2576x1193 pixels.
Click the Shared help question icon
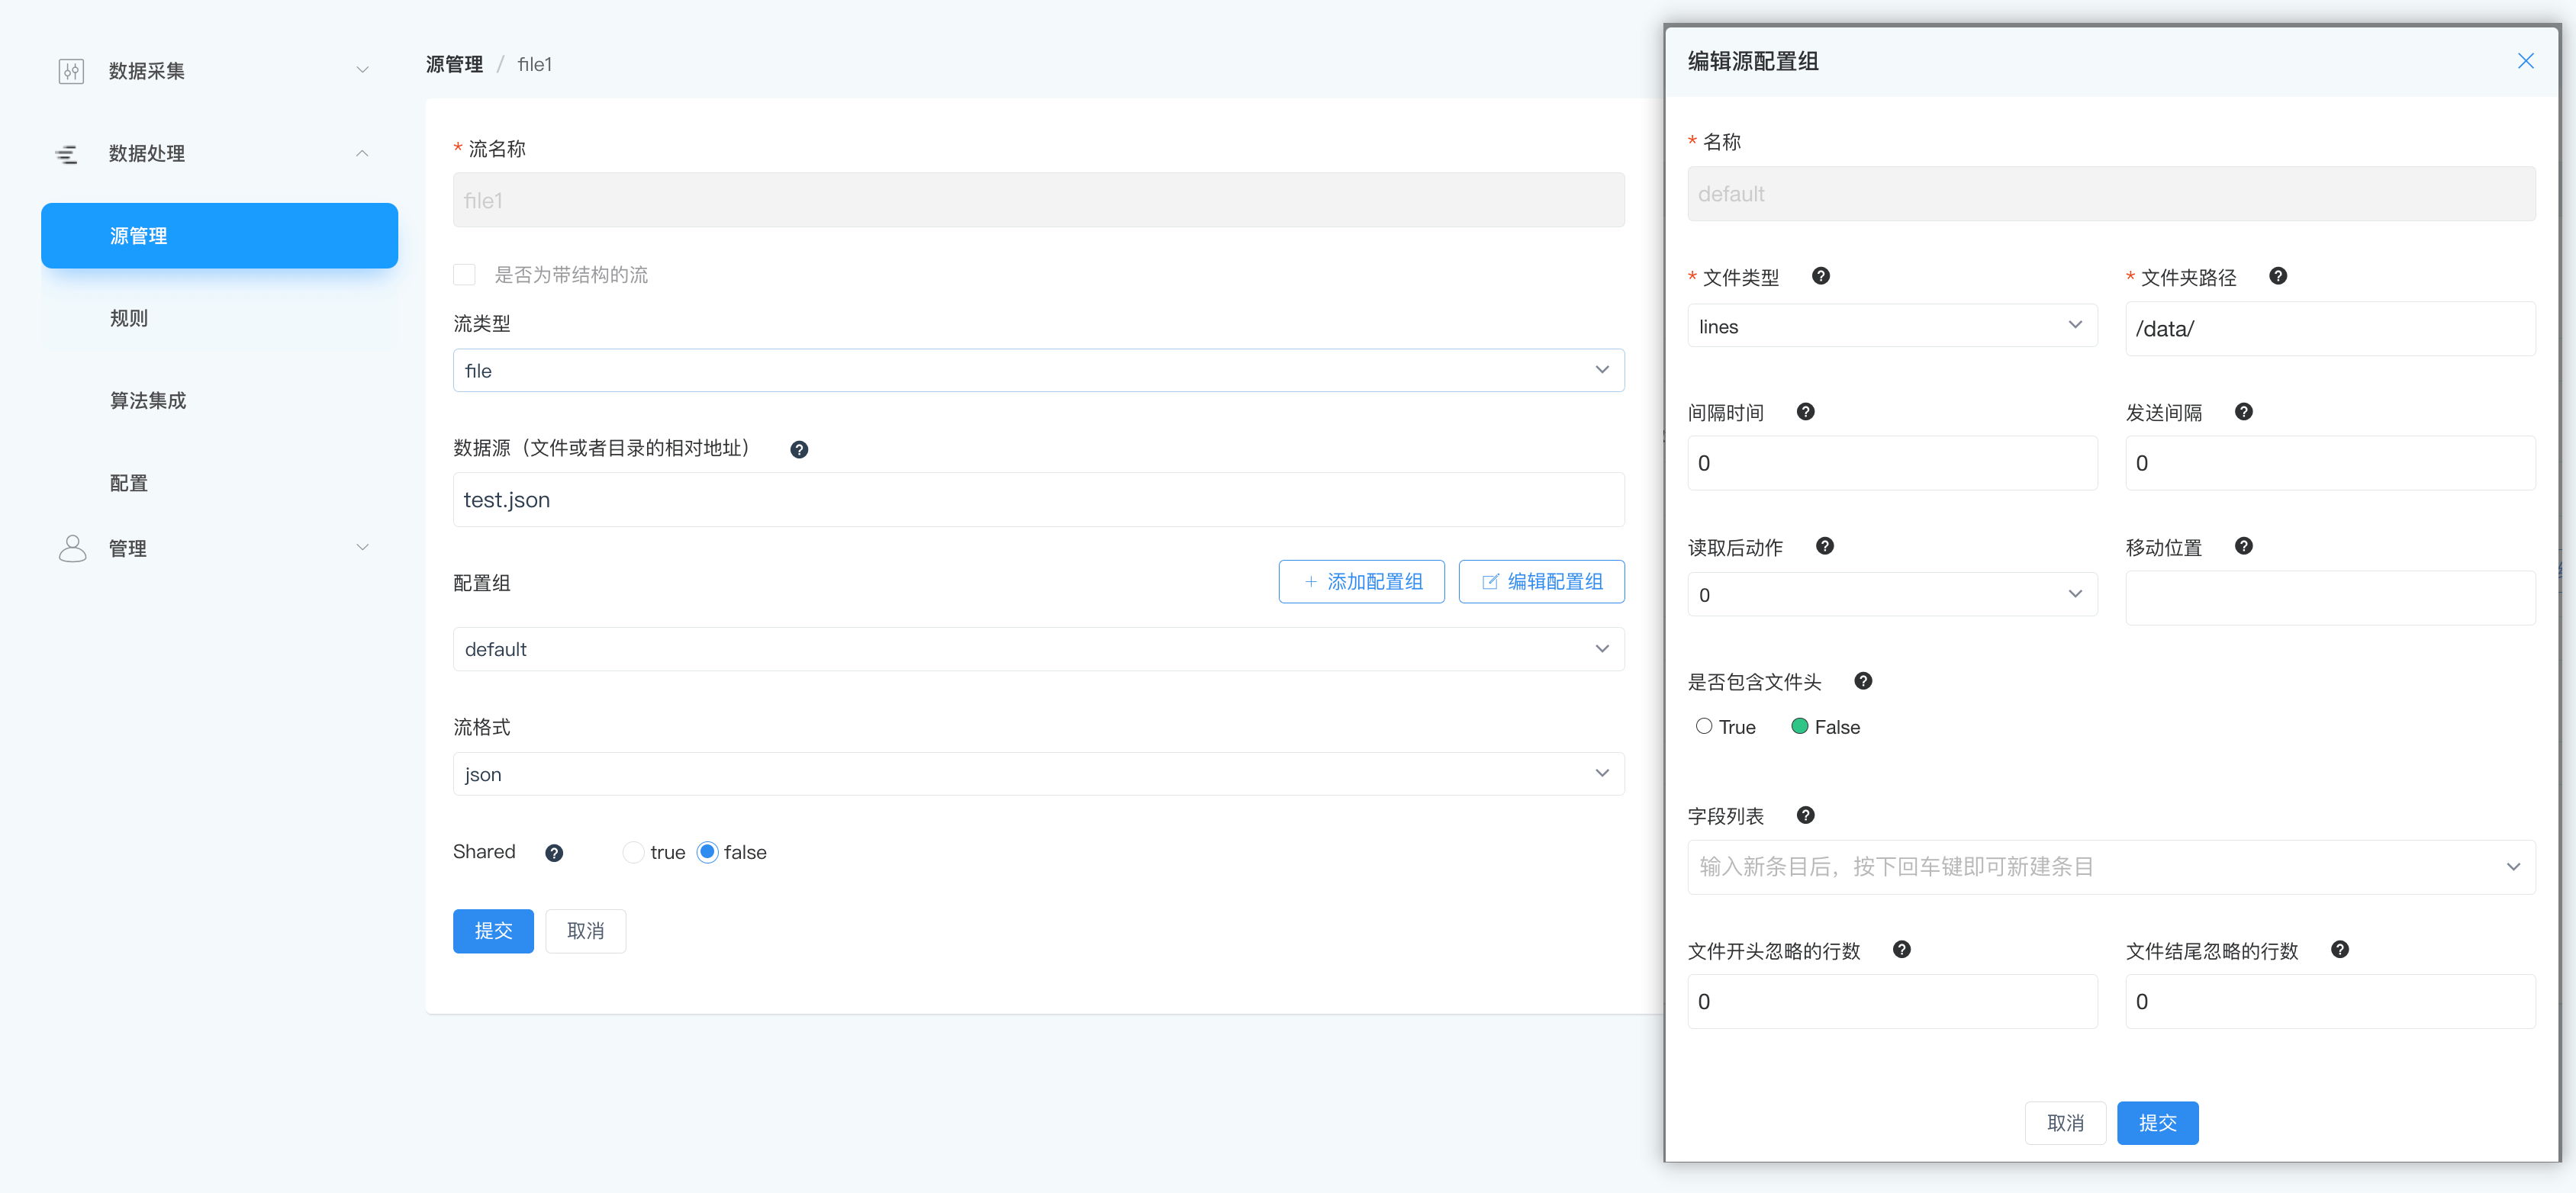[554, 853]
